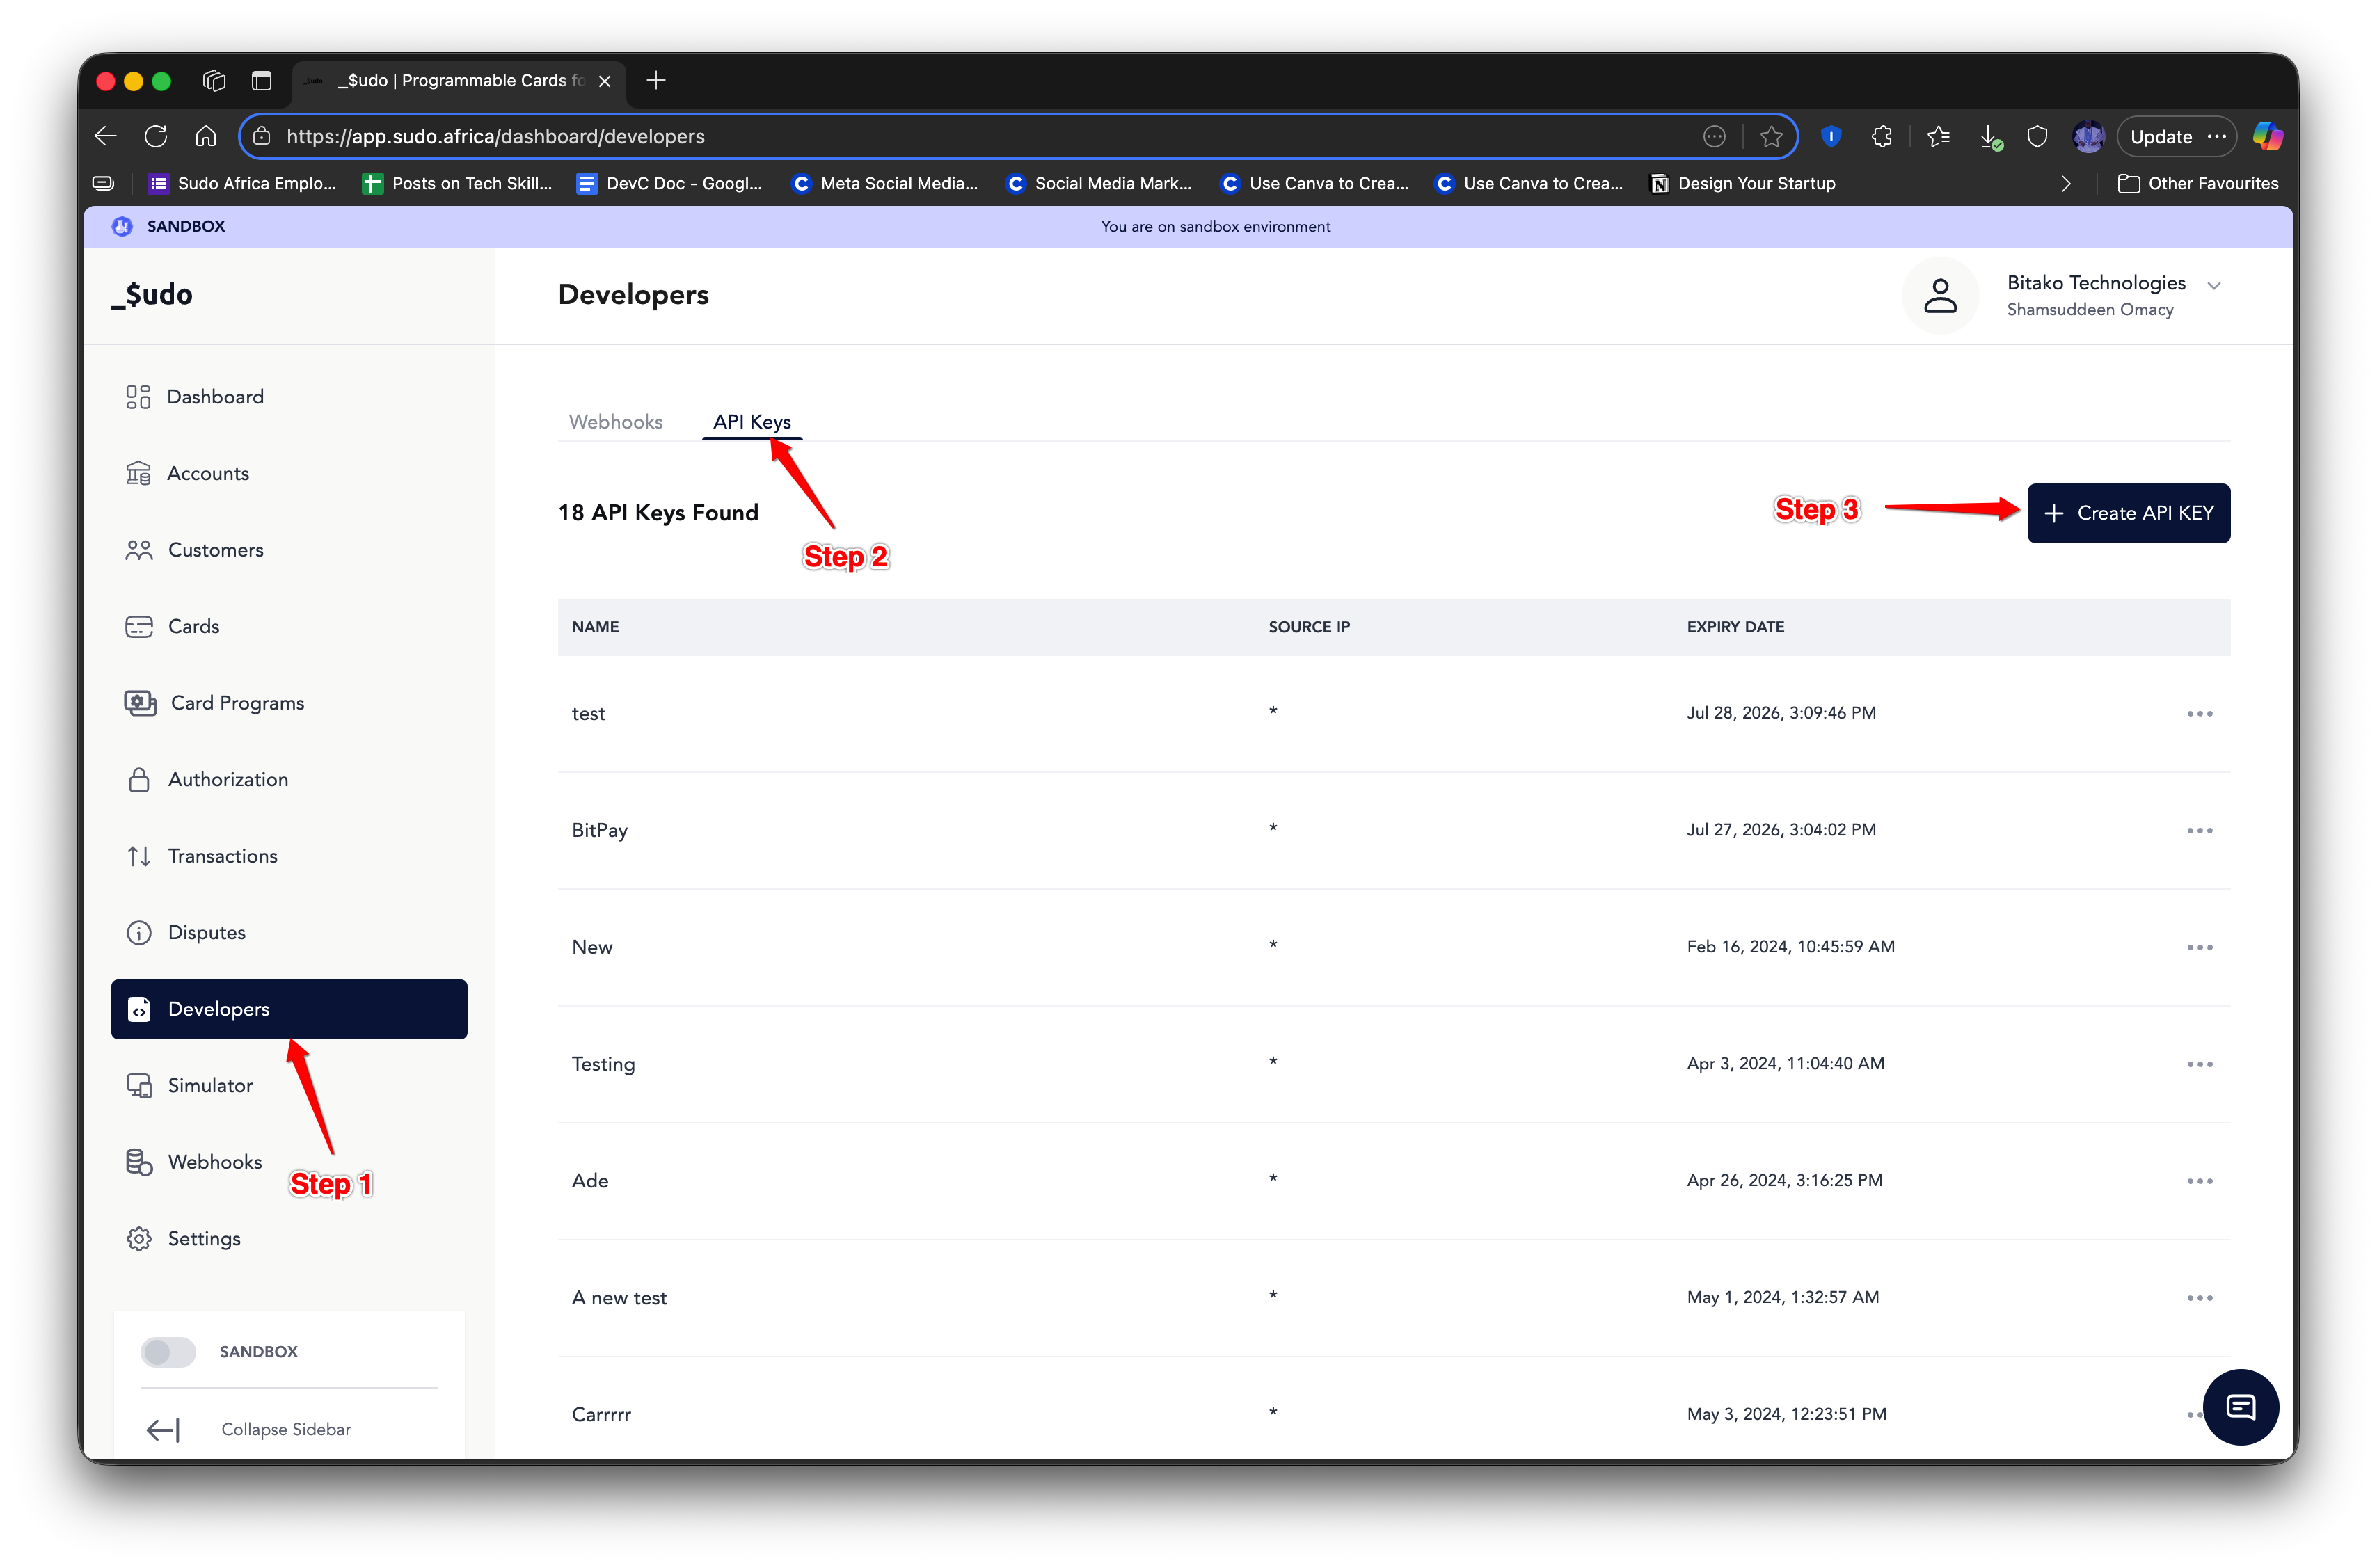Open options menu for test key
This screenshot has height=1568, width=2377.
click(2199, 713)
